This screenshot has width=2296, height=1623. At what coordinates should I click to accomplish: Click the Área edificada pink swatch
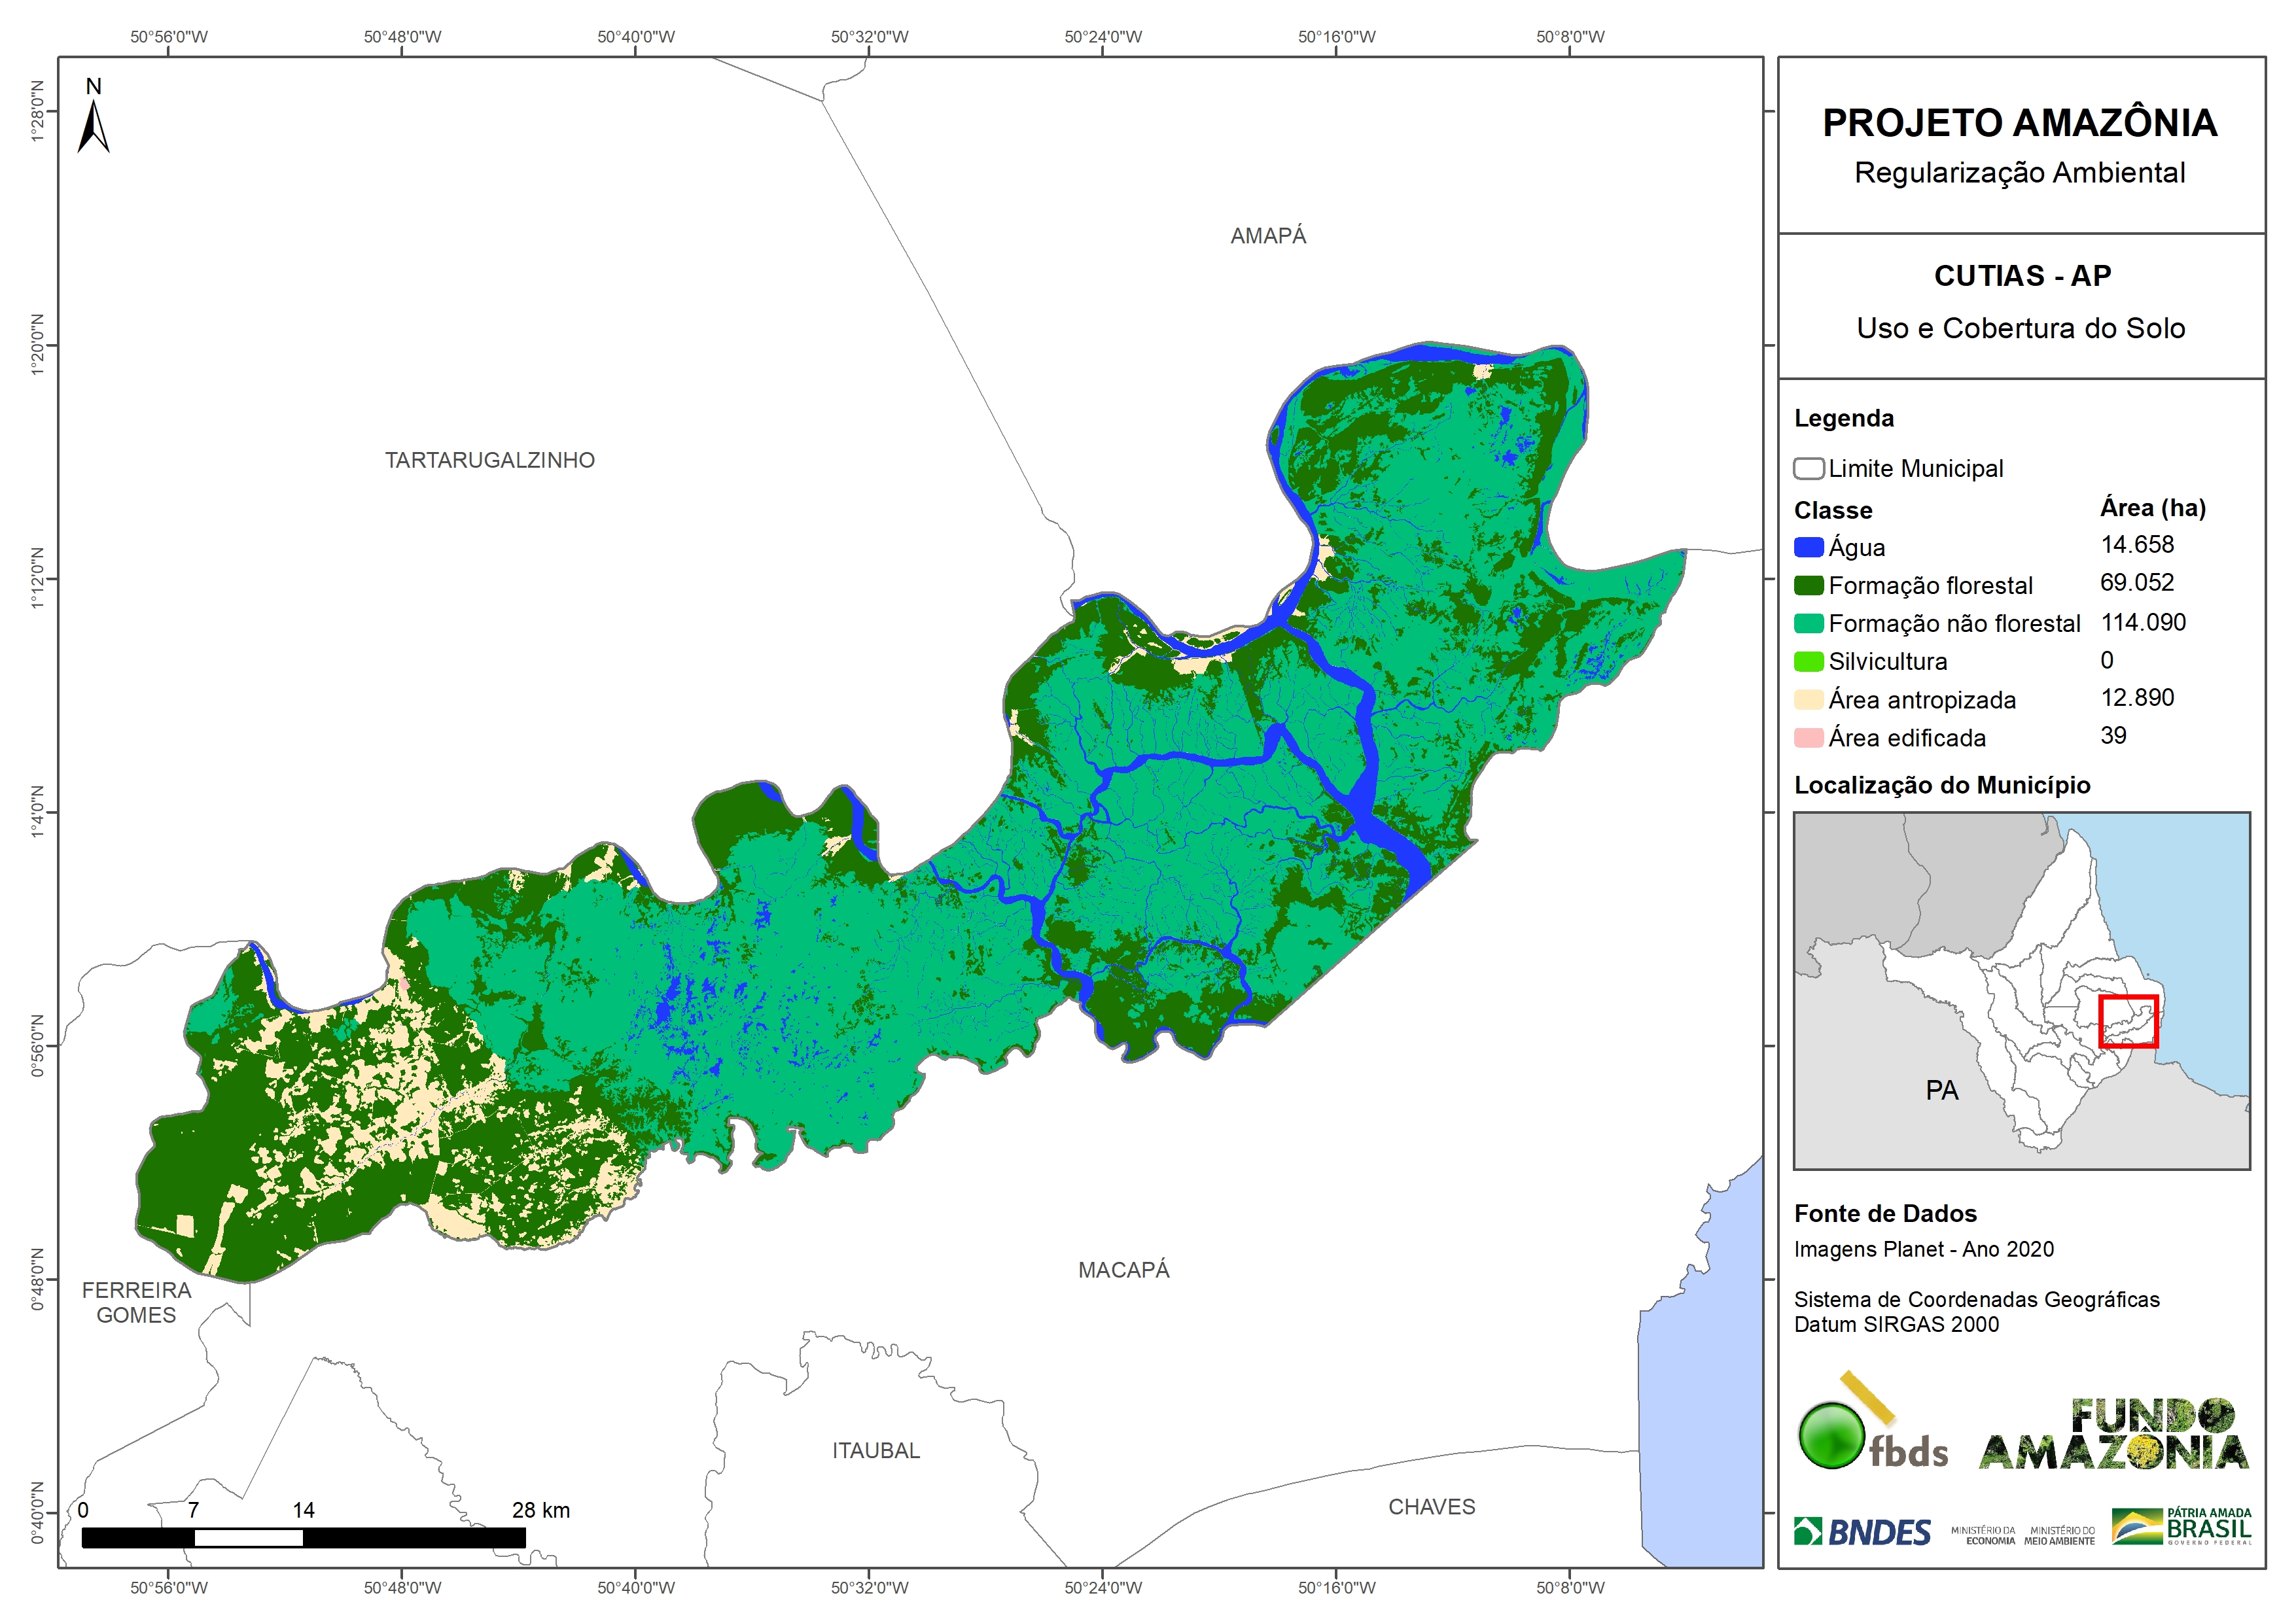click(1808, 738)
